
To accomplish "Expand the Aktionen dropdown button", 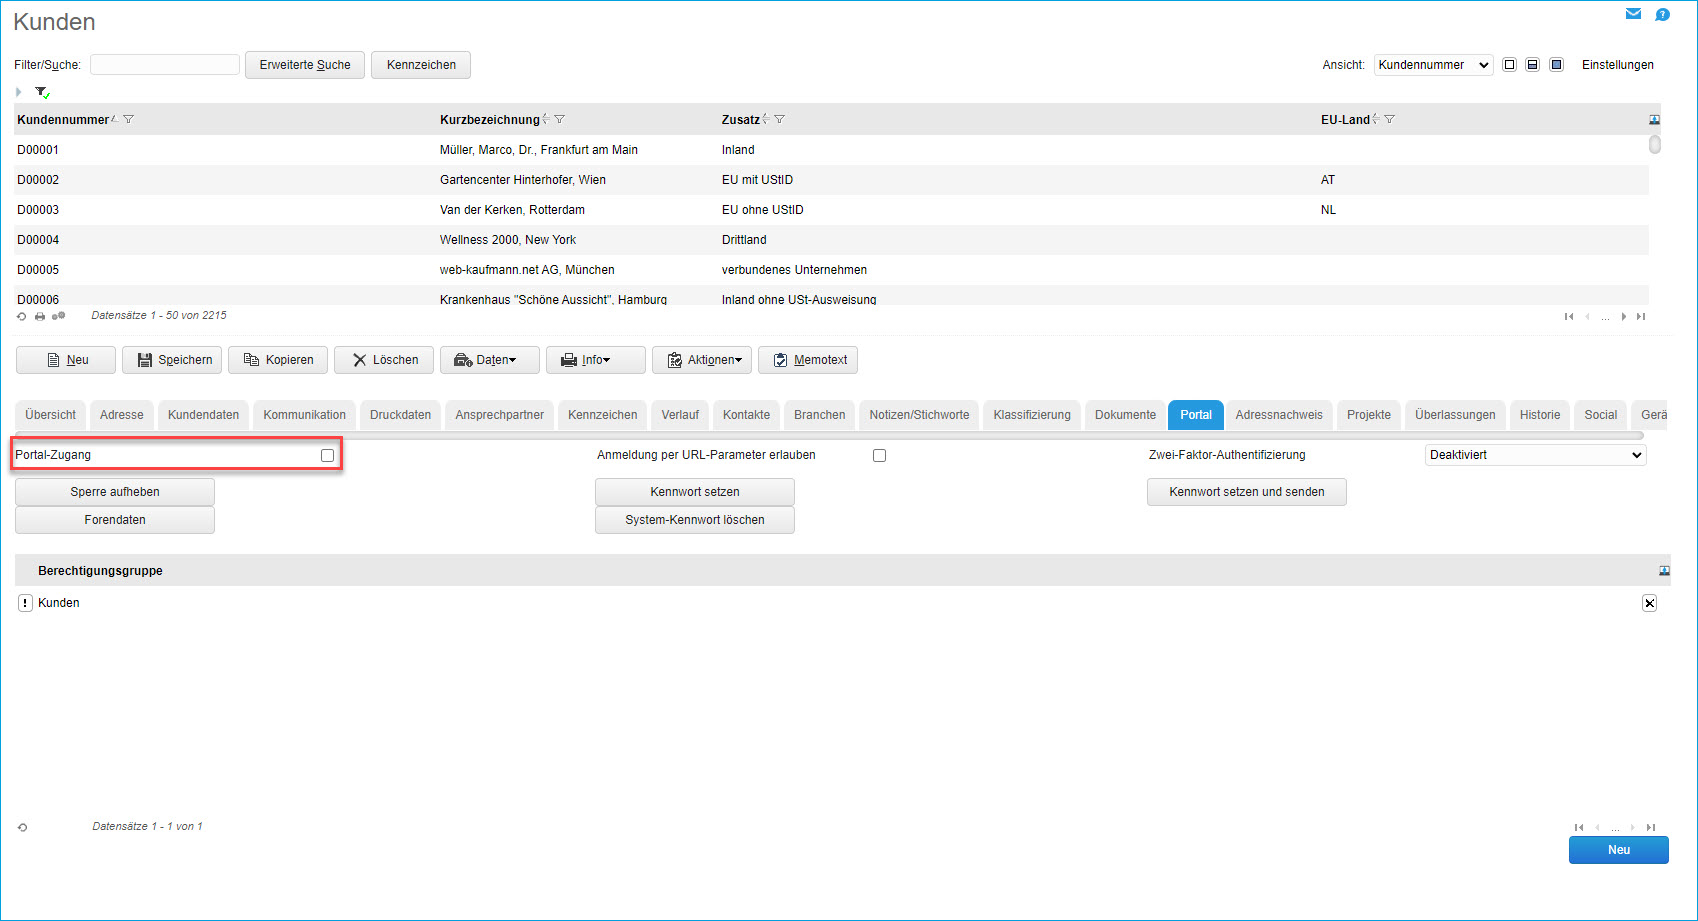I will click(705, 360).
